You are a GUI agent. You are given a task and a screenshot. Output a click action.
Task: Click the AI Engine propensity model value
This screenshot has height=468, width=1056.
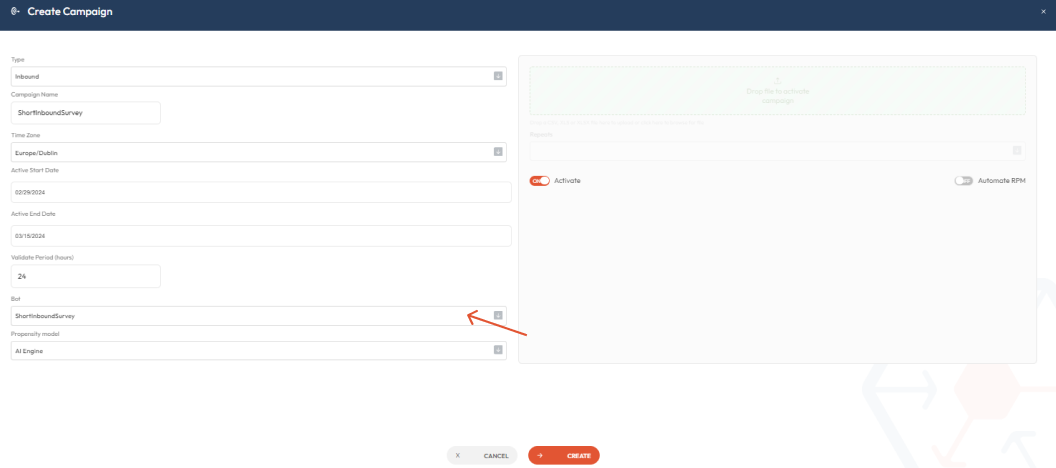[x=29, y=351]
